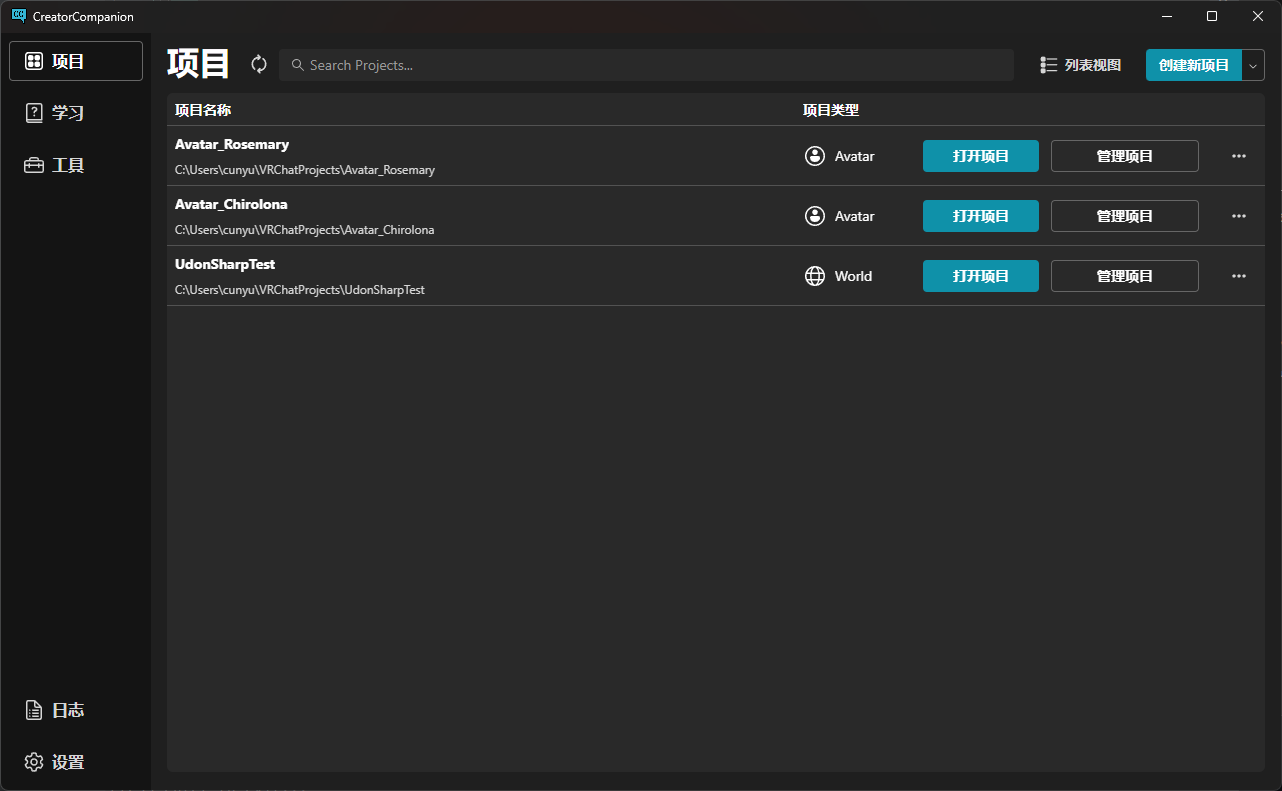Click the 工具 toolbox icon
The height and width of the screenshot is (791, 1282).
34,165
